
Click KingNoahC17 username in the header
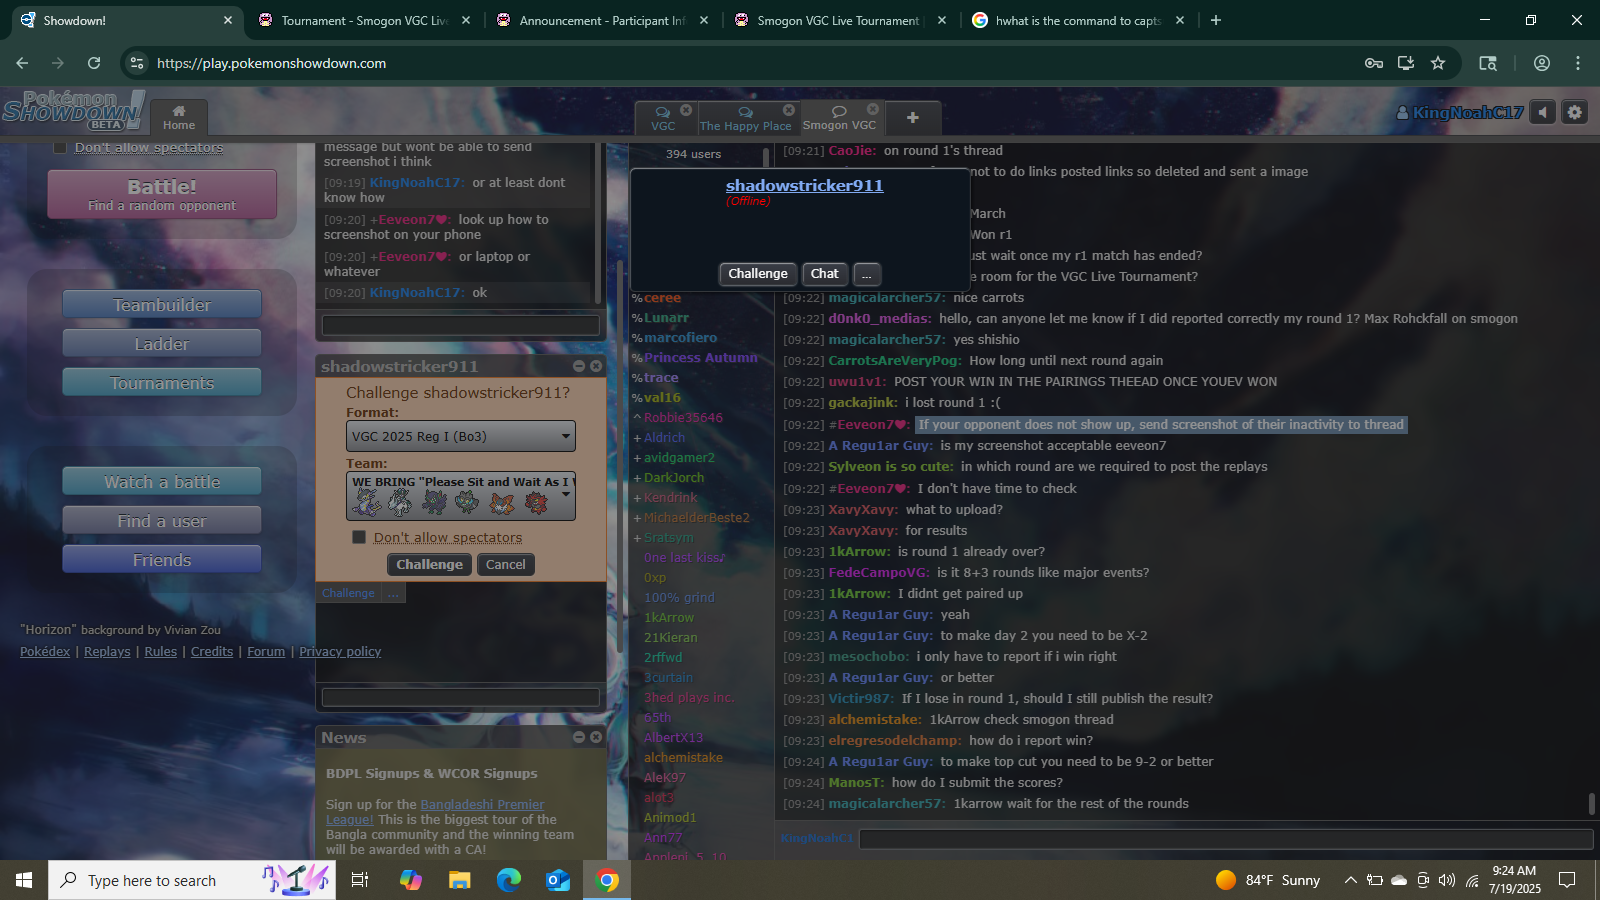pyautogui.click(x=1460, y=112)
